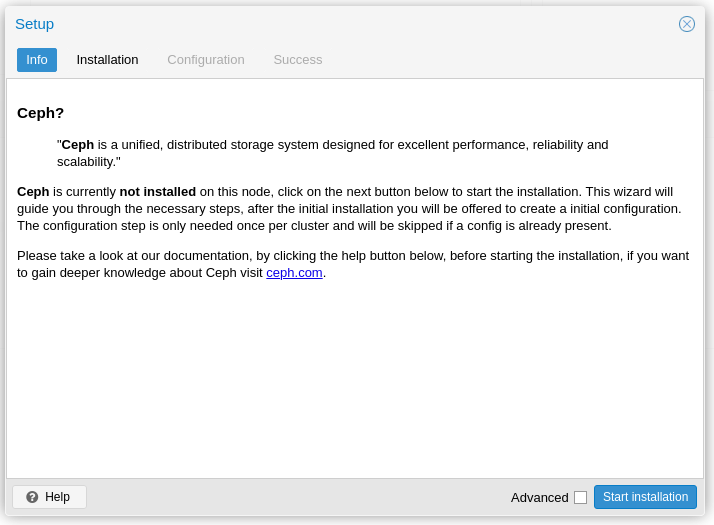The image size is (714, 525).
Task: Click the bold "Ceph" word inside the quote
Action: pos(78,145)
